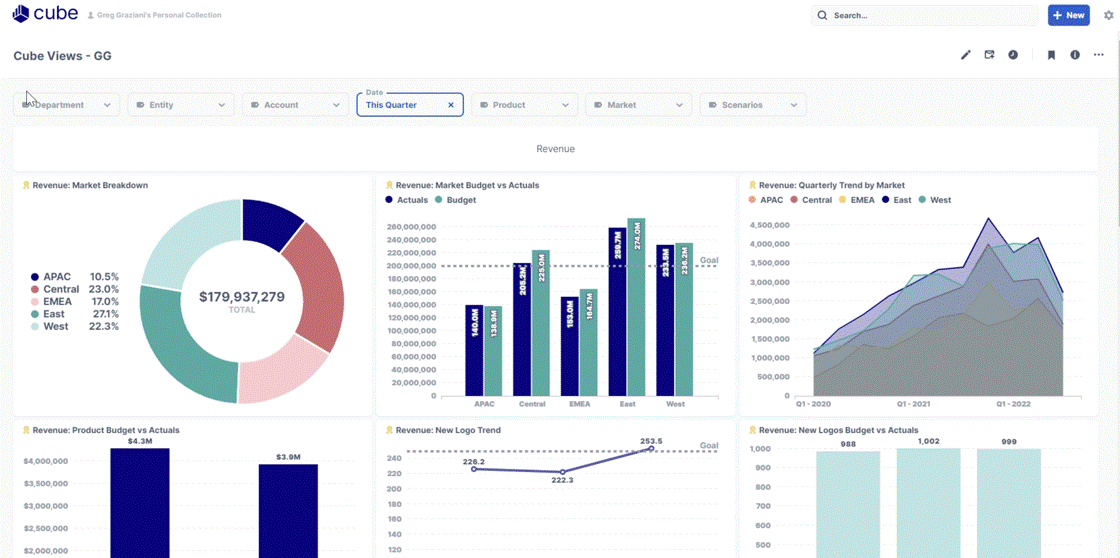Click the tag icon in the Market filter
Viewport: 1120px width, 558px height.
[598, 105]
